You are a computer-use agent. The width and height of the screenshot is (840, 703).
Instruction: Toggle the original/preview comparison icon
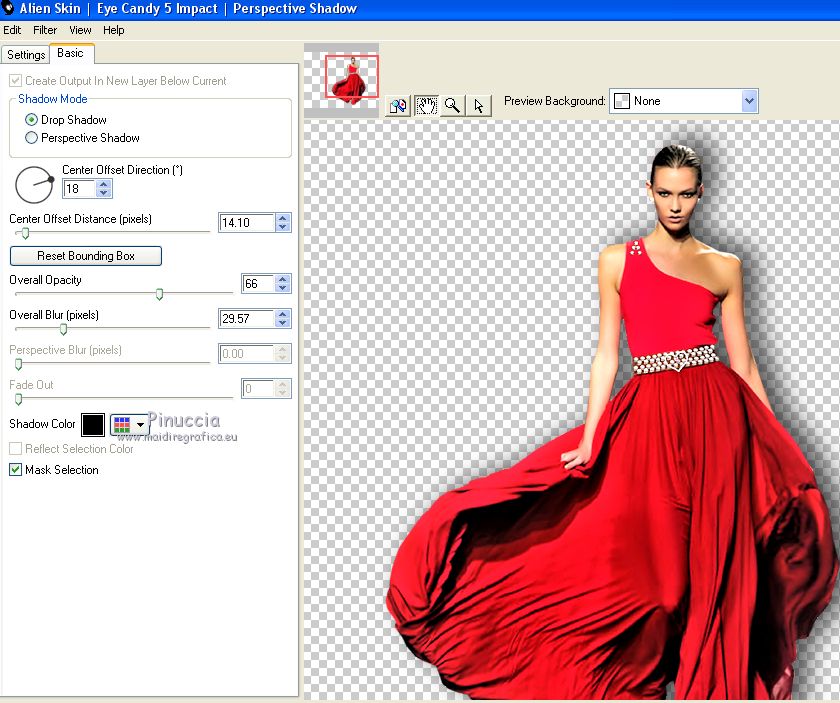point(399,105)
